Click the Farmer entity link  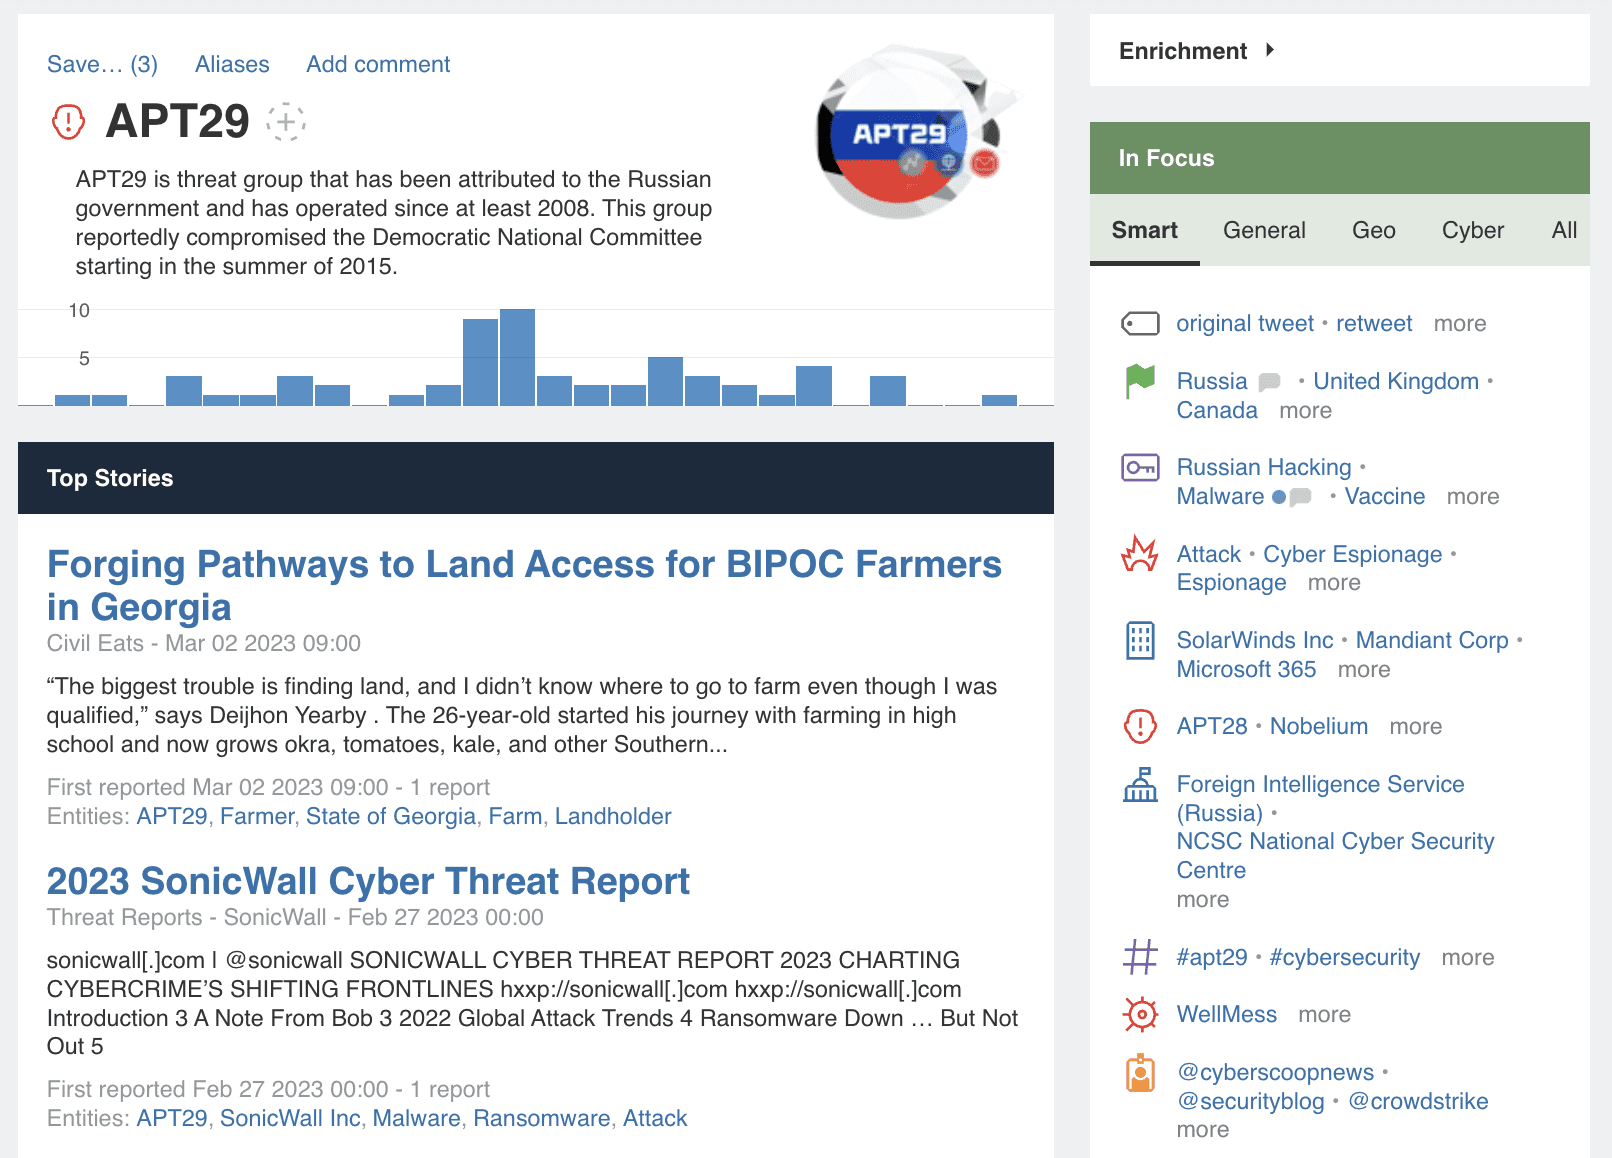[x=257, y=816]
